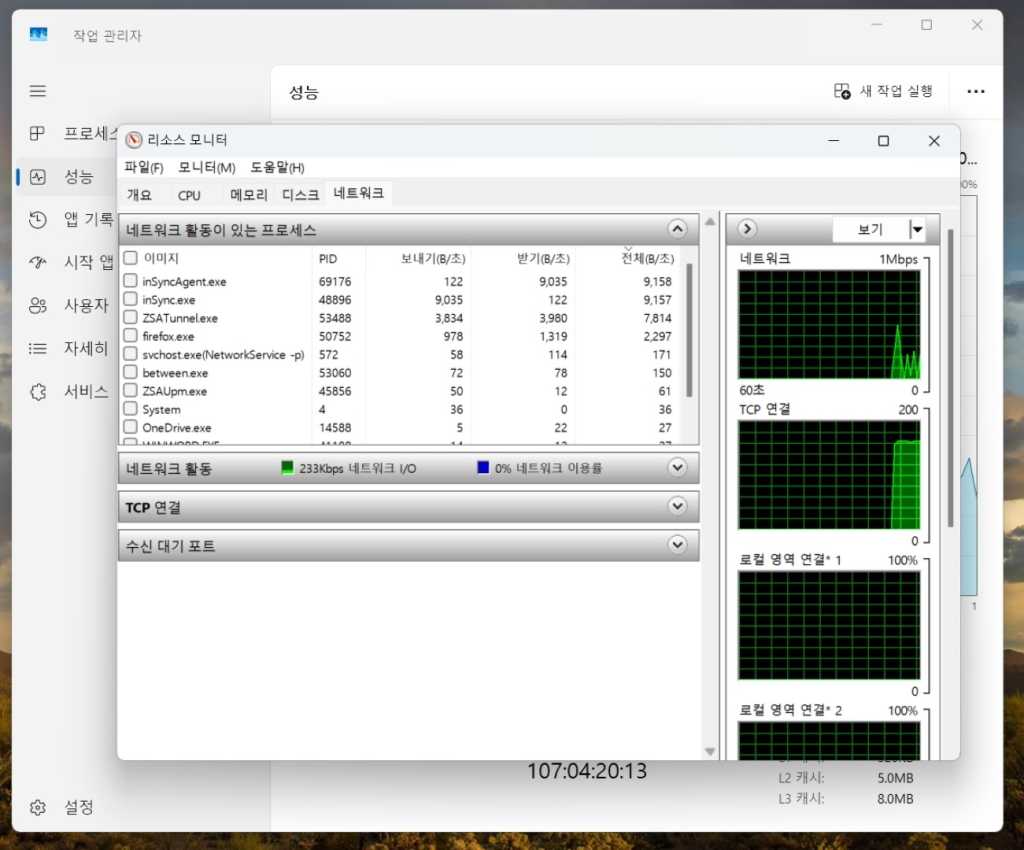Open the Services puzzle icon in sidebar

(38, 391)
